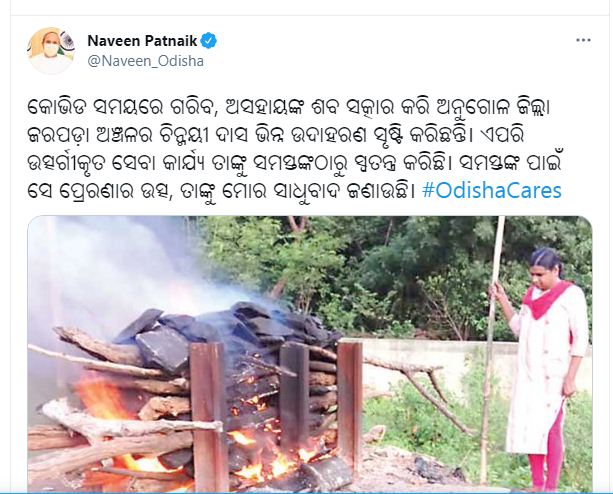
Task: Open the Naveen Patnaik display name
Action: pos(142,41)
